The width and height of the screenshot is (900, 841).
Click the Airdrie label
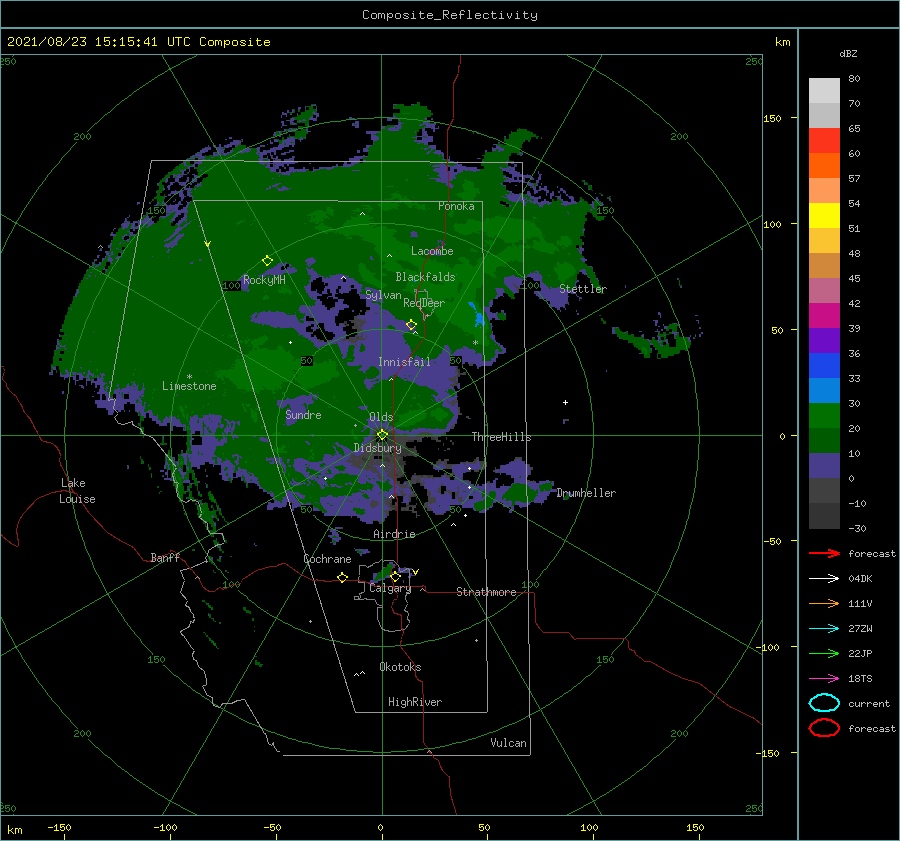pos(394,534)
